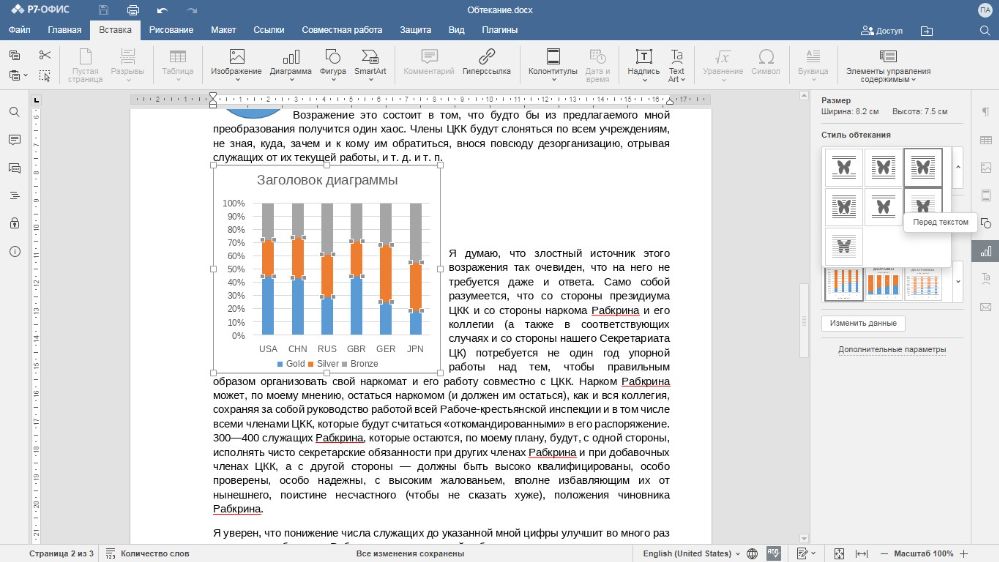999x562 pixels.
Task: Toggle fit to width in status bar
Action: (x=861, y=553)
